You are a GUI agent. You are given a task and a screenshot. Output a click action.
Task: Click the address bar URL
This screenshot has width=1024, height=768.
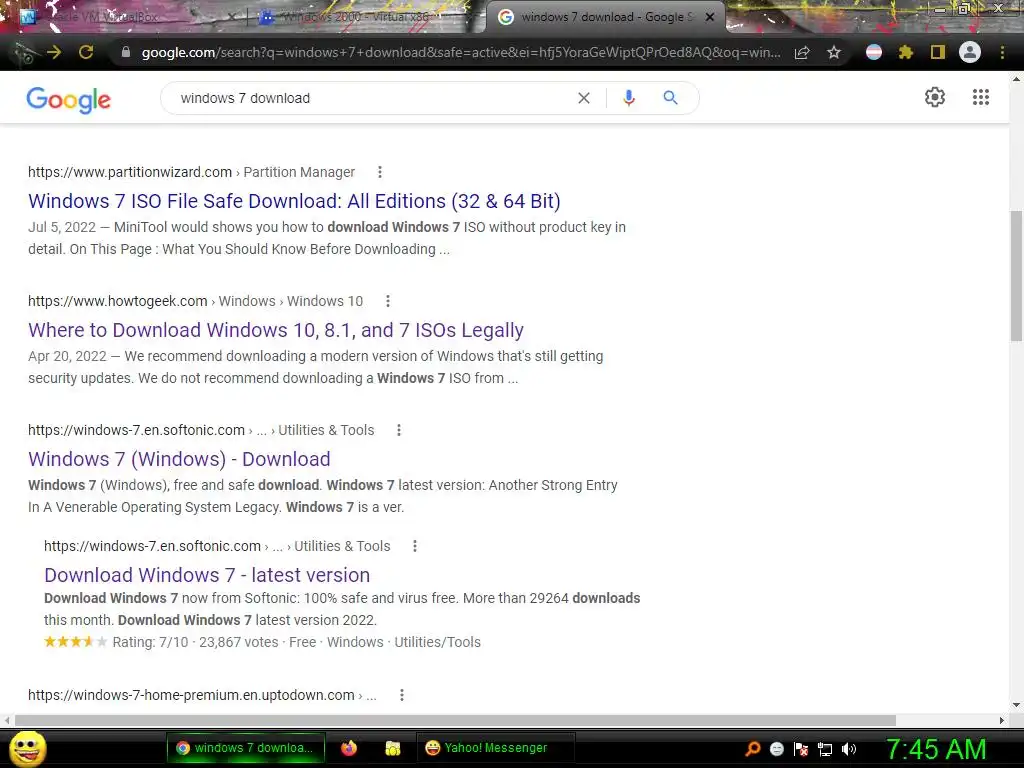460,52
